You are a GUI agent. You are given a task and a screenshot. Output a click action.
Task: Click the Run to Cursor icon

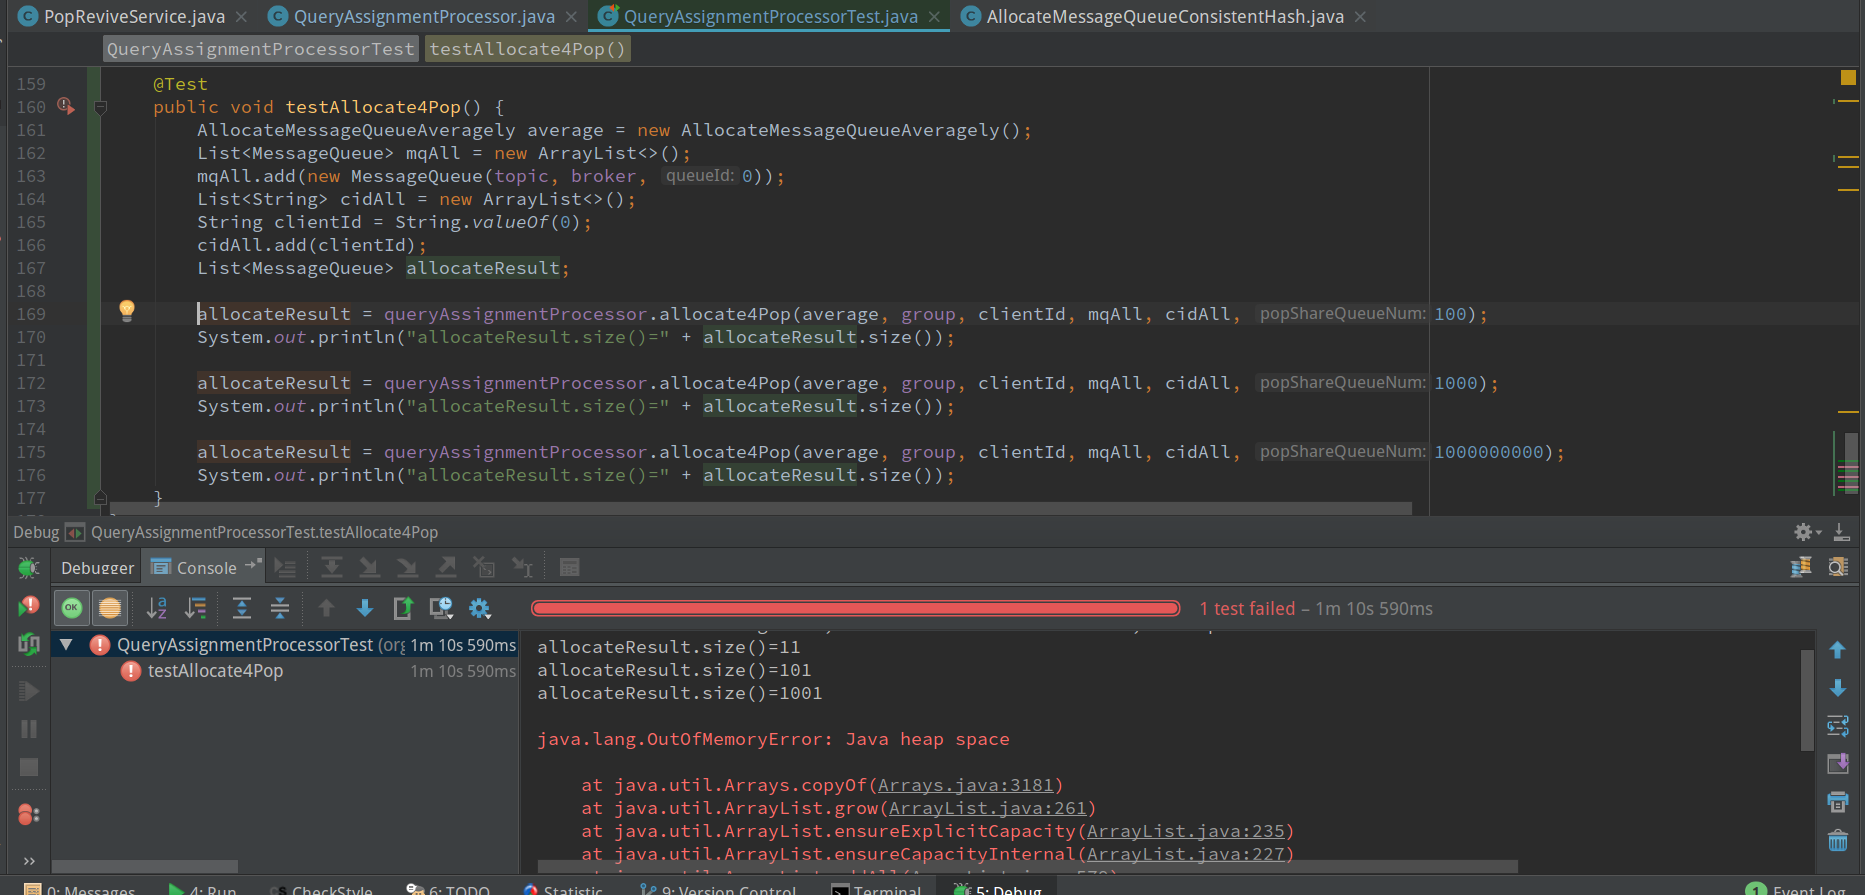click(522, 568)
